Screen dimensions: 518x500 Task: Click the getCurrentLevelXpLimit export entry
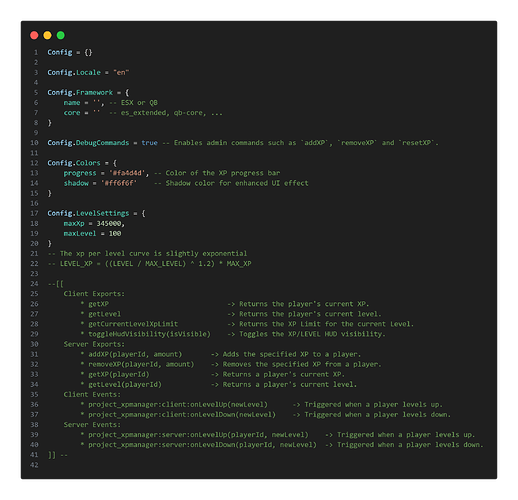pos(133,324)
